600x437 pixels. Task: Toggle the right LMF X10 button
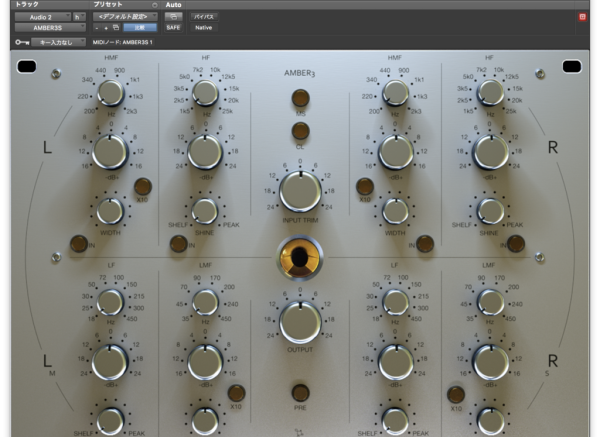pyautogui.click(x=456, y=395)
